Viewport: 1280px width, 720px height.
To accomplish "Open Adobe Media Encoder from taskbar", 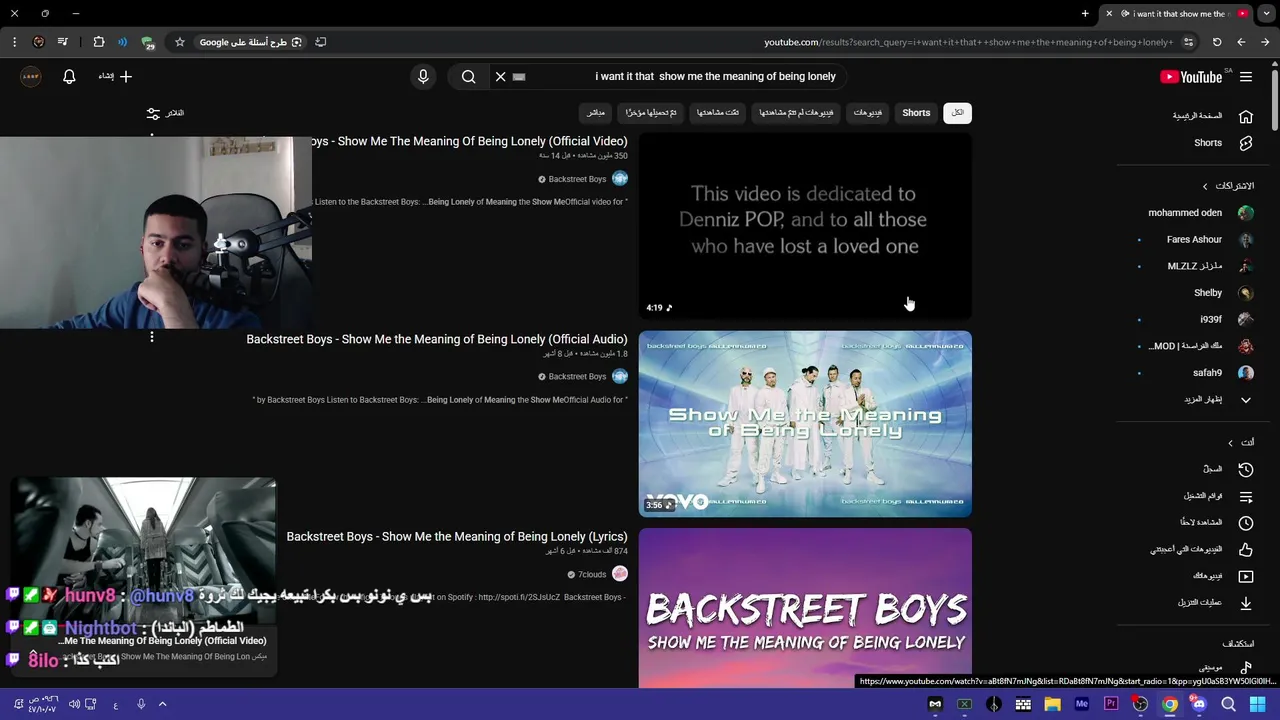I will (1081, 704).
